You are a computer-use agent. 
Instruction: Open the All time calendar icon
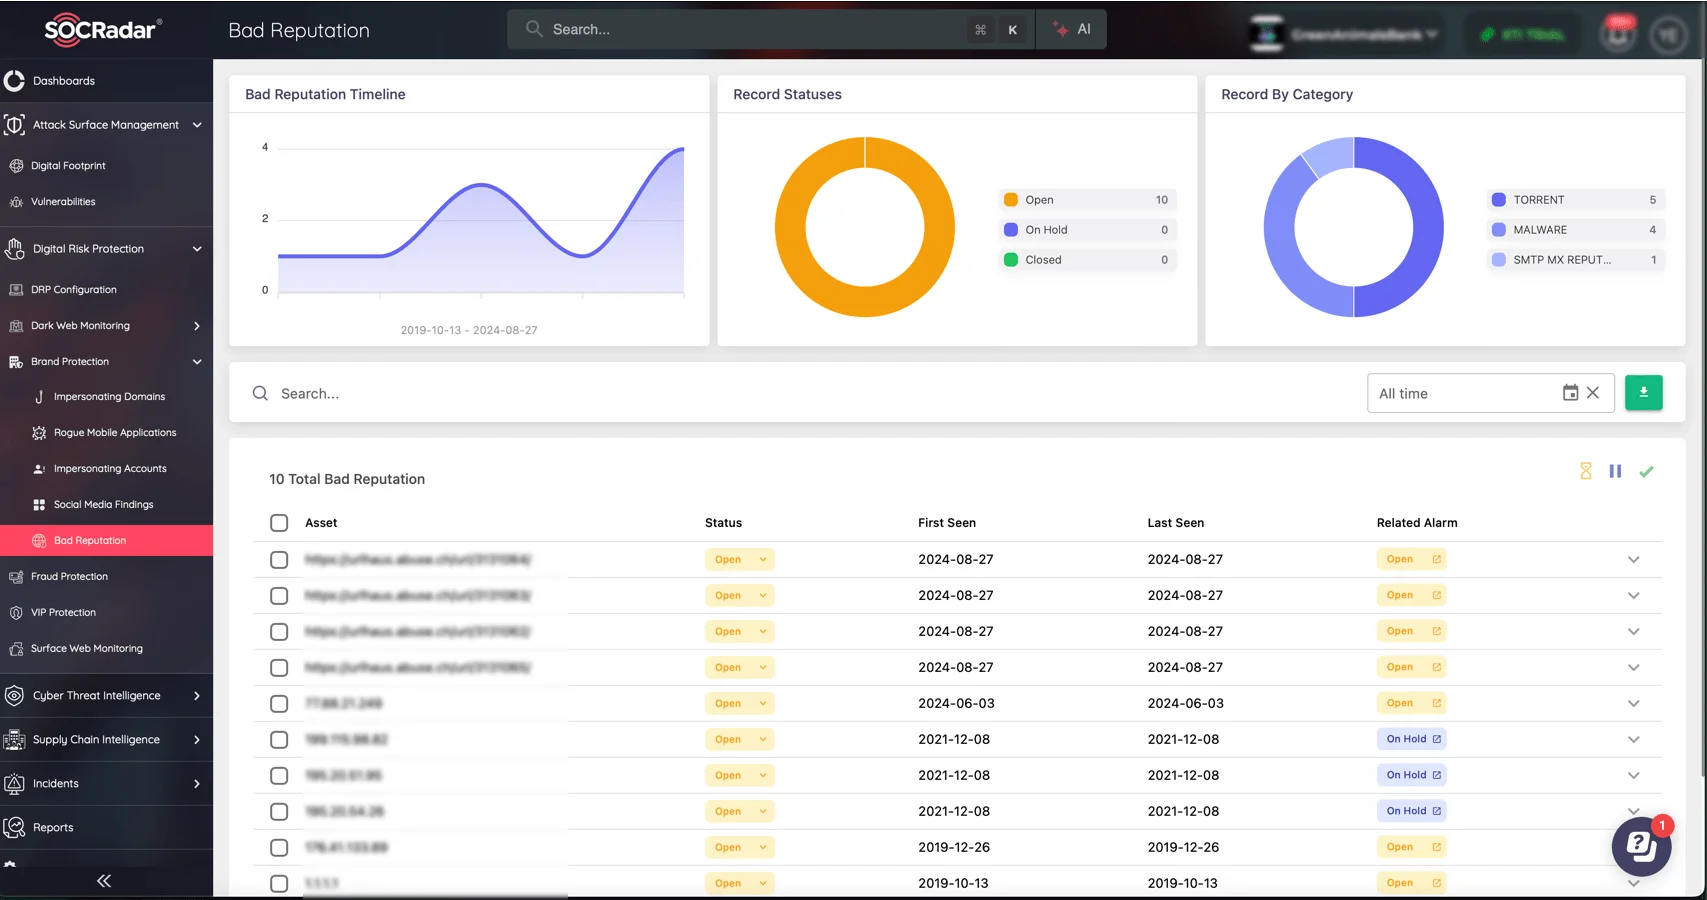tap(1570, 393)
